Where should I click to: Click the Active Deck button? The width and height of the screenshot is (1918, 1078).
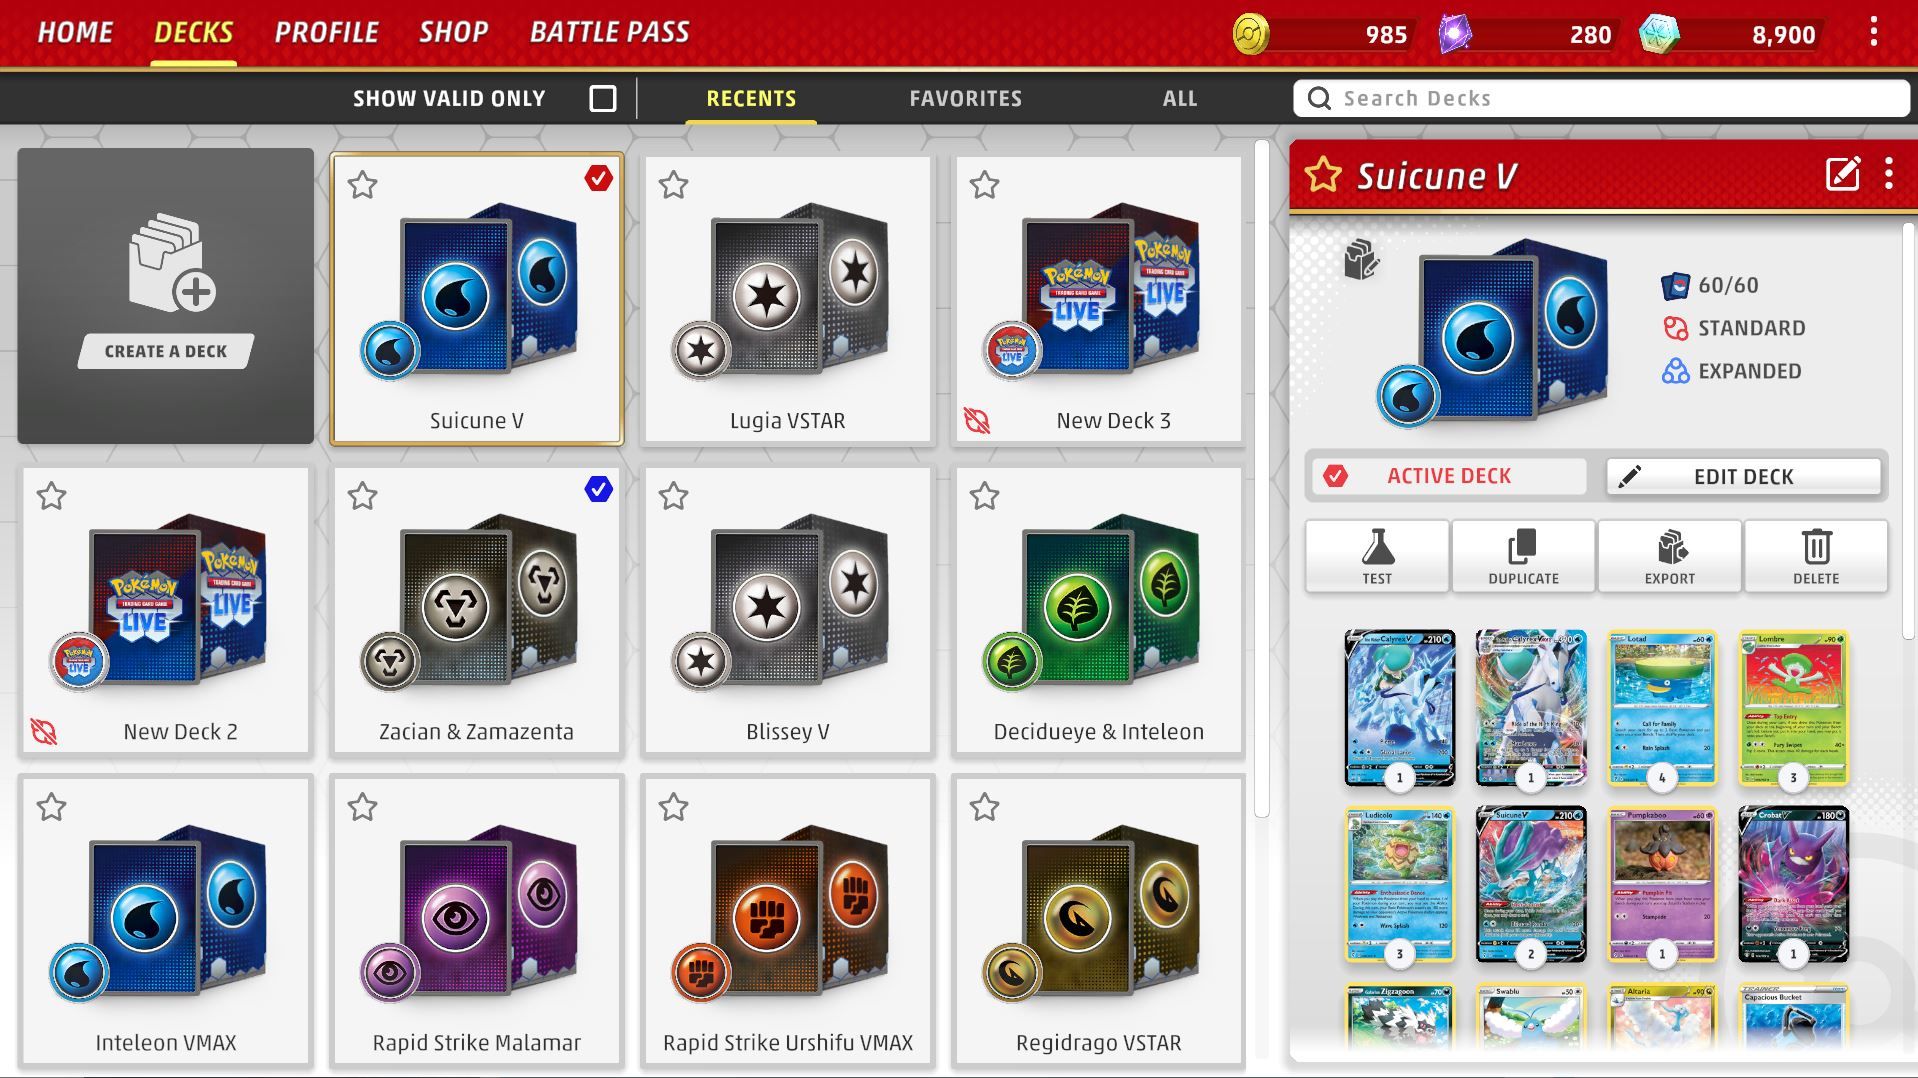point(1446,476)
